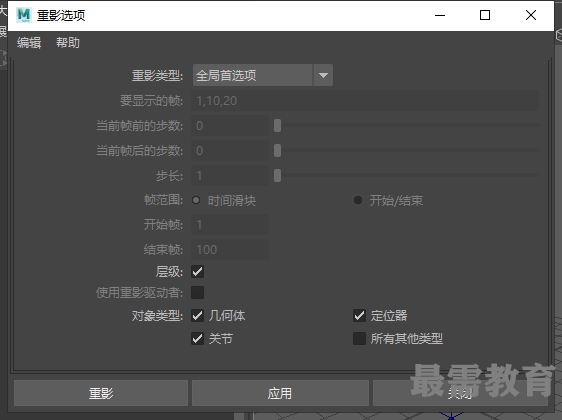Click the 步长 value field
Viewport: 562px width, 420px height.
tap(230, 176)
